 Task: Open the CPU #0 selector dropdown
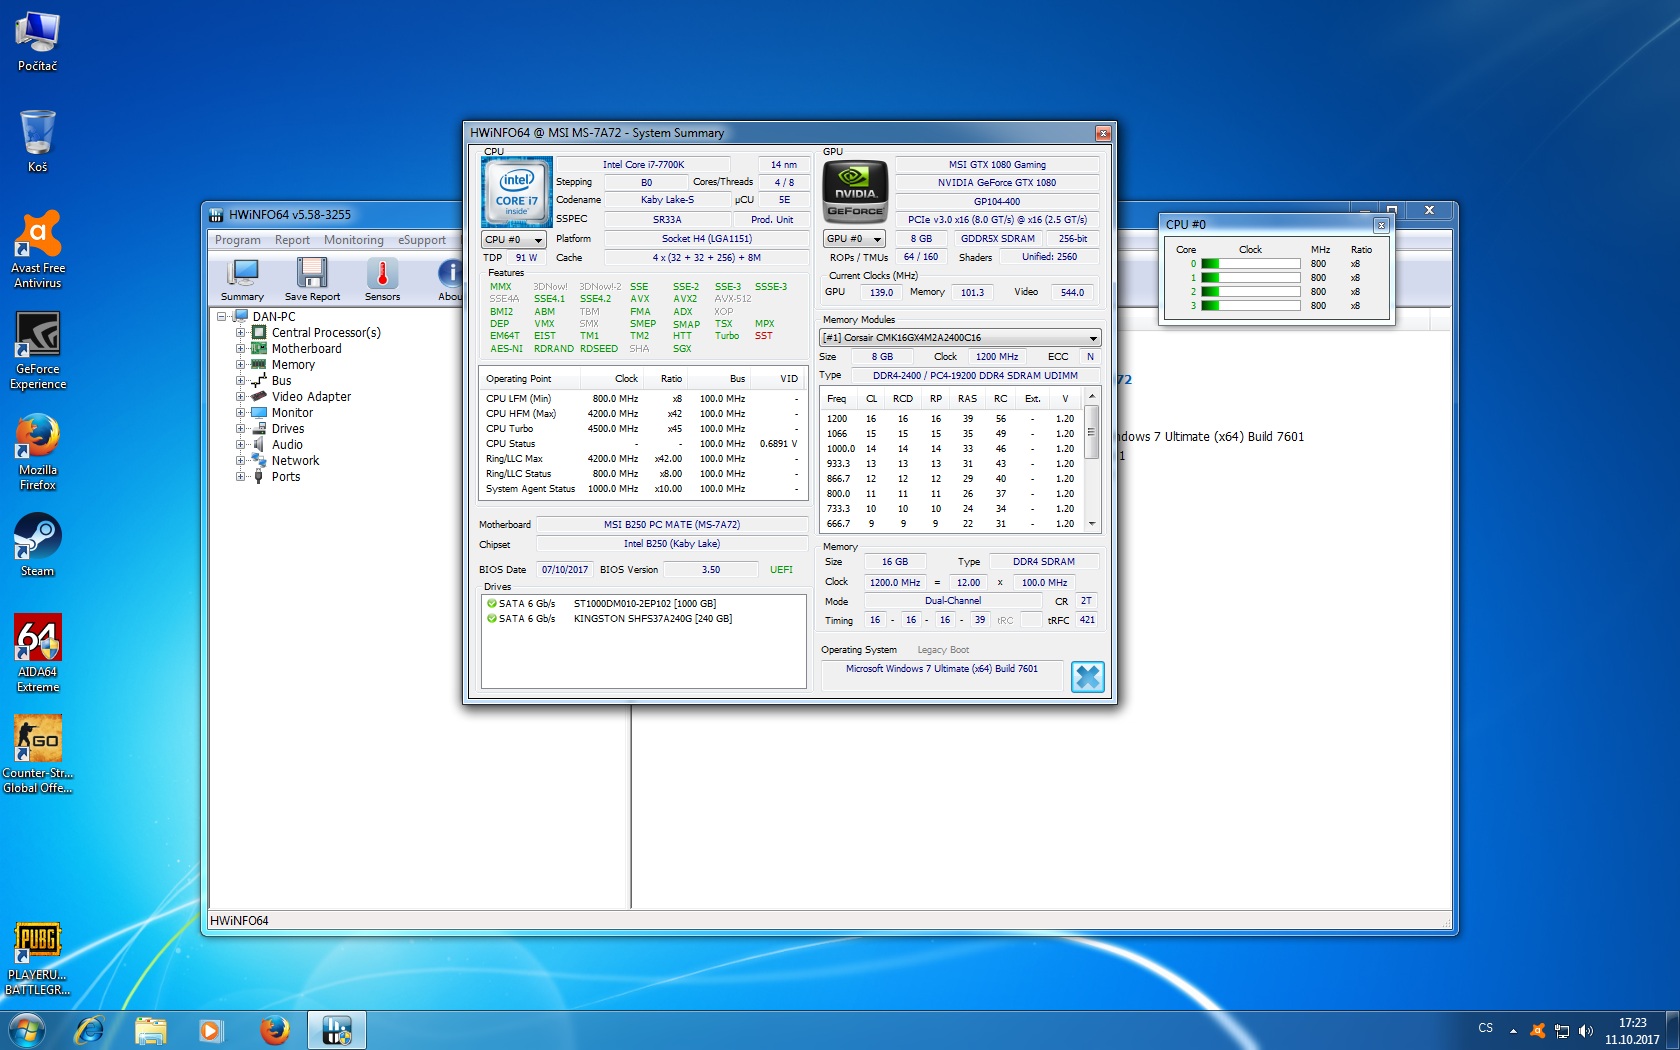[x=514, y=240]
